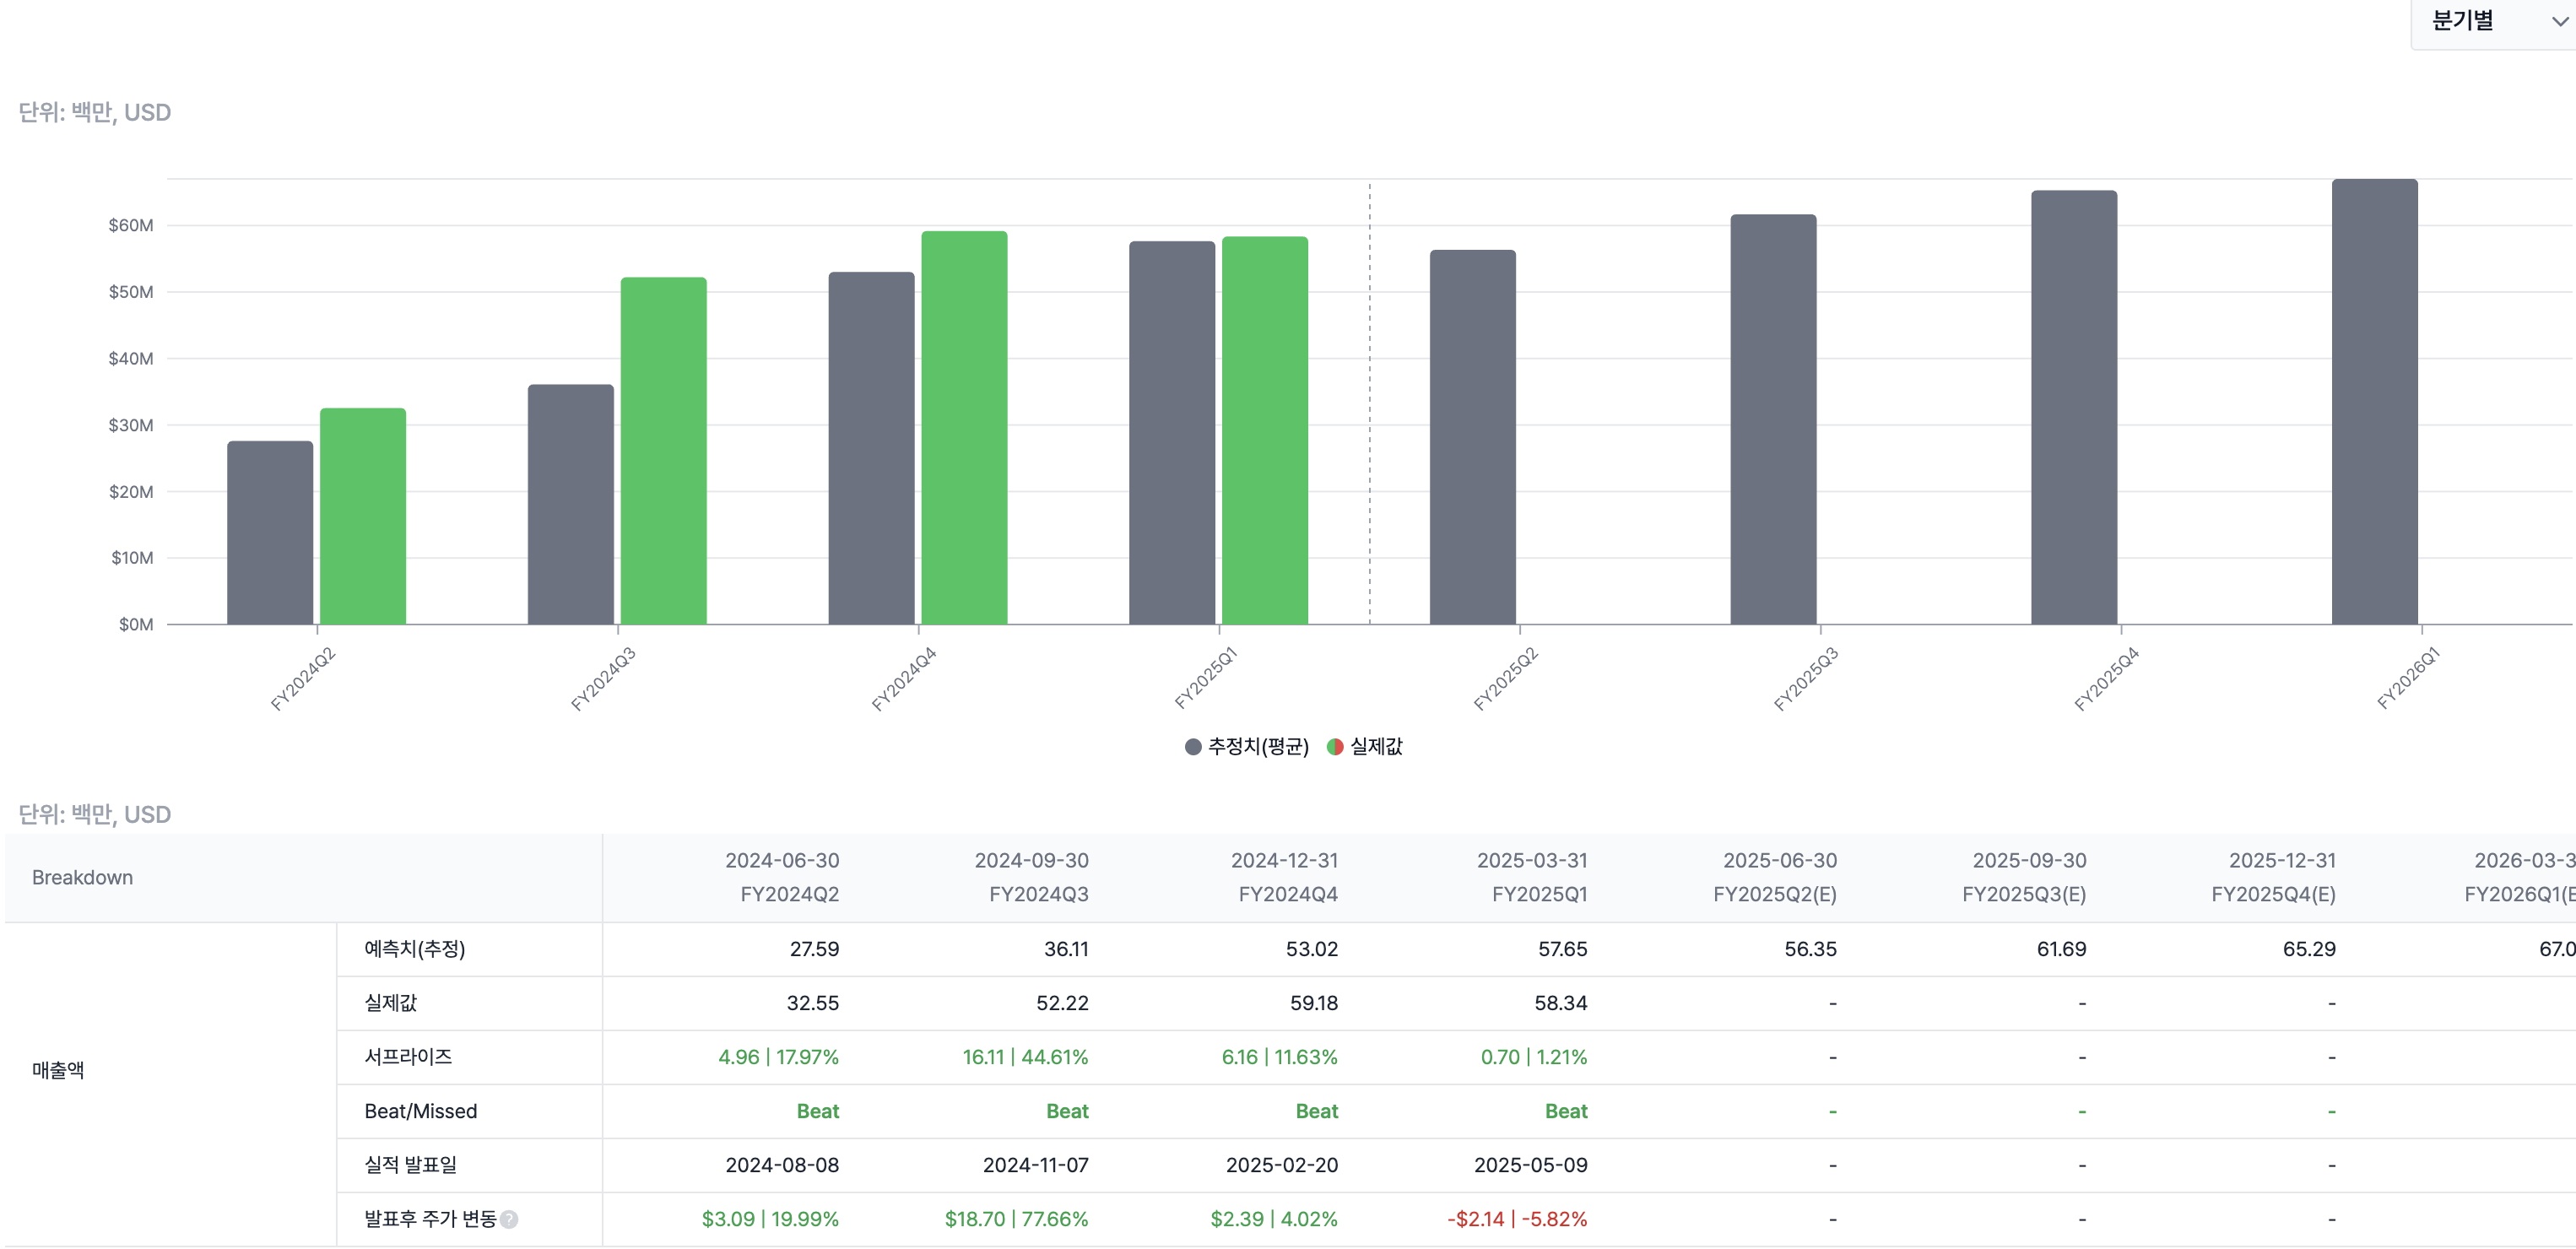This screenshot has width=2576, height=1249.
Task: Click the gray estimate bar for FY2026Q1
Action: (2375, 402)
